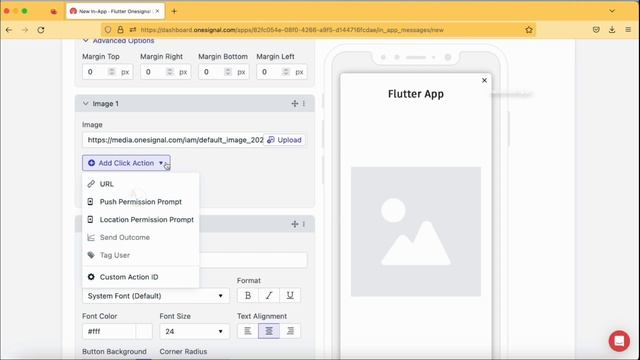
Task: Click the address bar URL
Action: pyautogui.click(x=292, y=30)
